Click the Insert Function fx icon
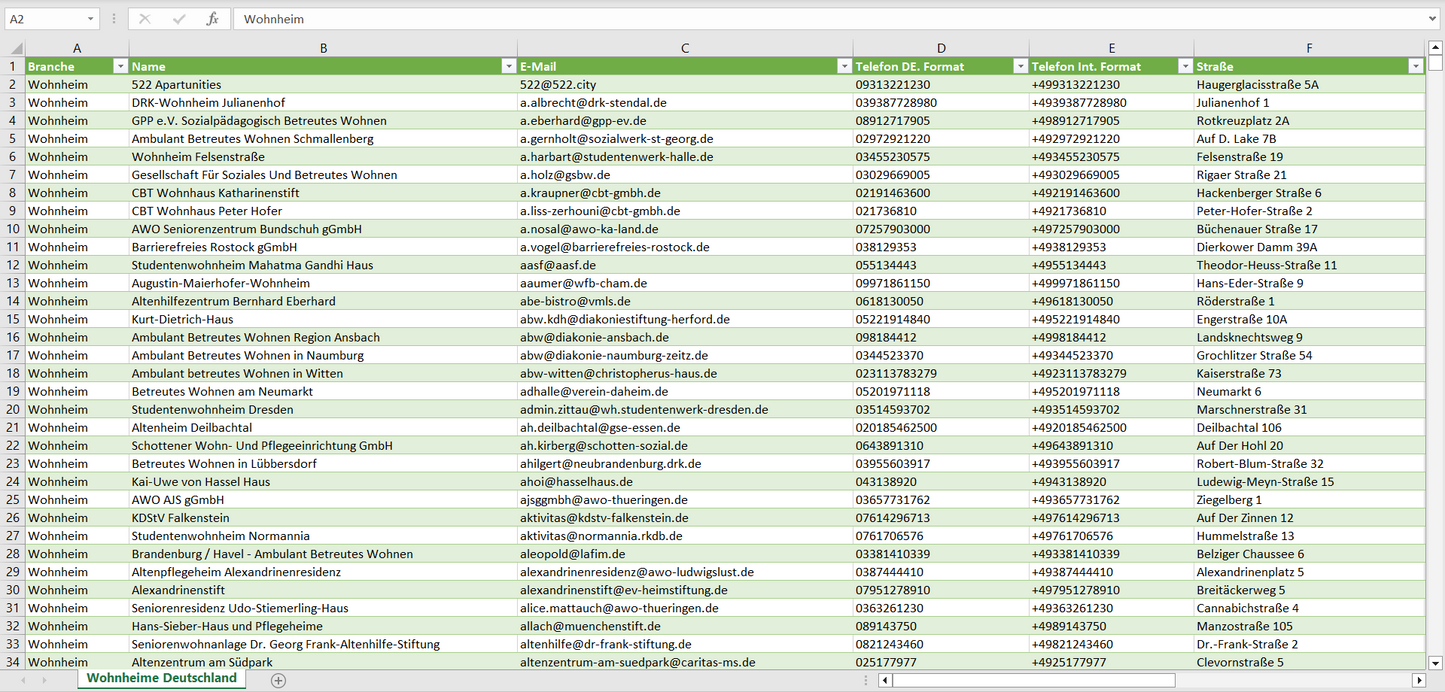 [212, 19]
